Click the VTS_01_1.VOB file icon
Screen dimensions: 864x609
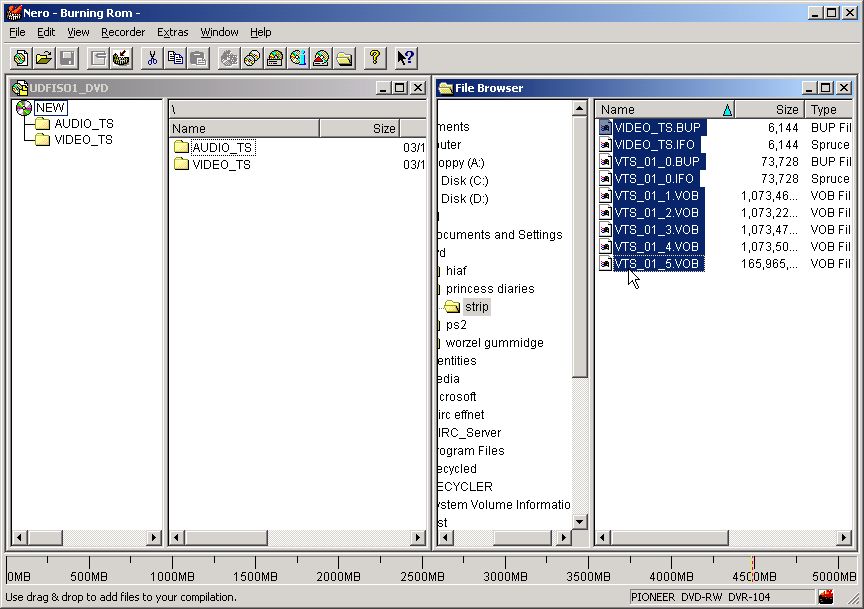tap(605, 196)
